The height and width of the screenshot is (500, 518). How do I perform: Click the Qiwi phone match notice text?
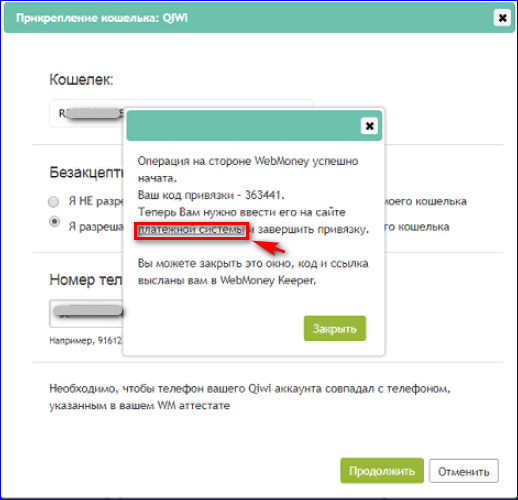[x=250, y=397]
